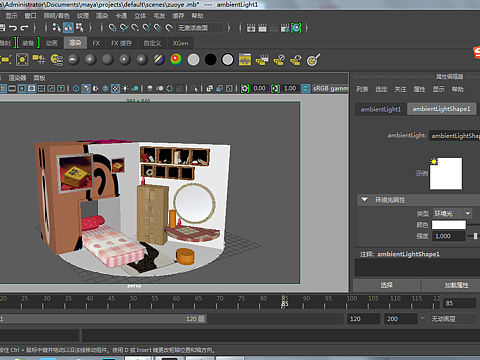480x360 pixels.
Task: Create ramp shader rainbow sphere icon
Action: [176, 60]
